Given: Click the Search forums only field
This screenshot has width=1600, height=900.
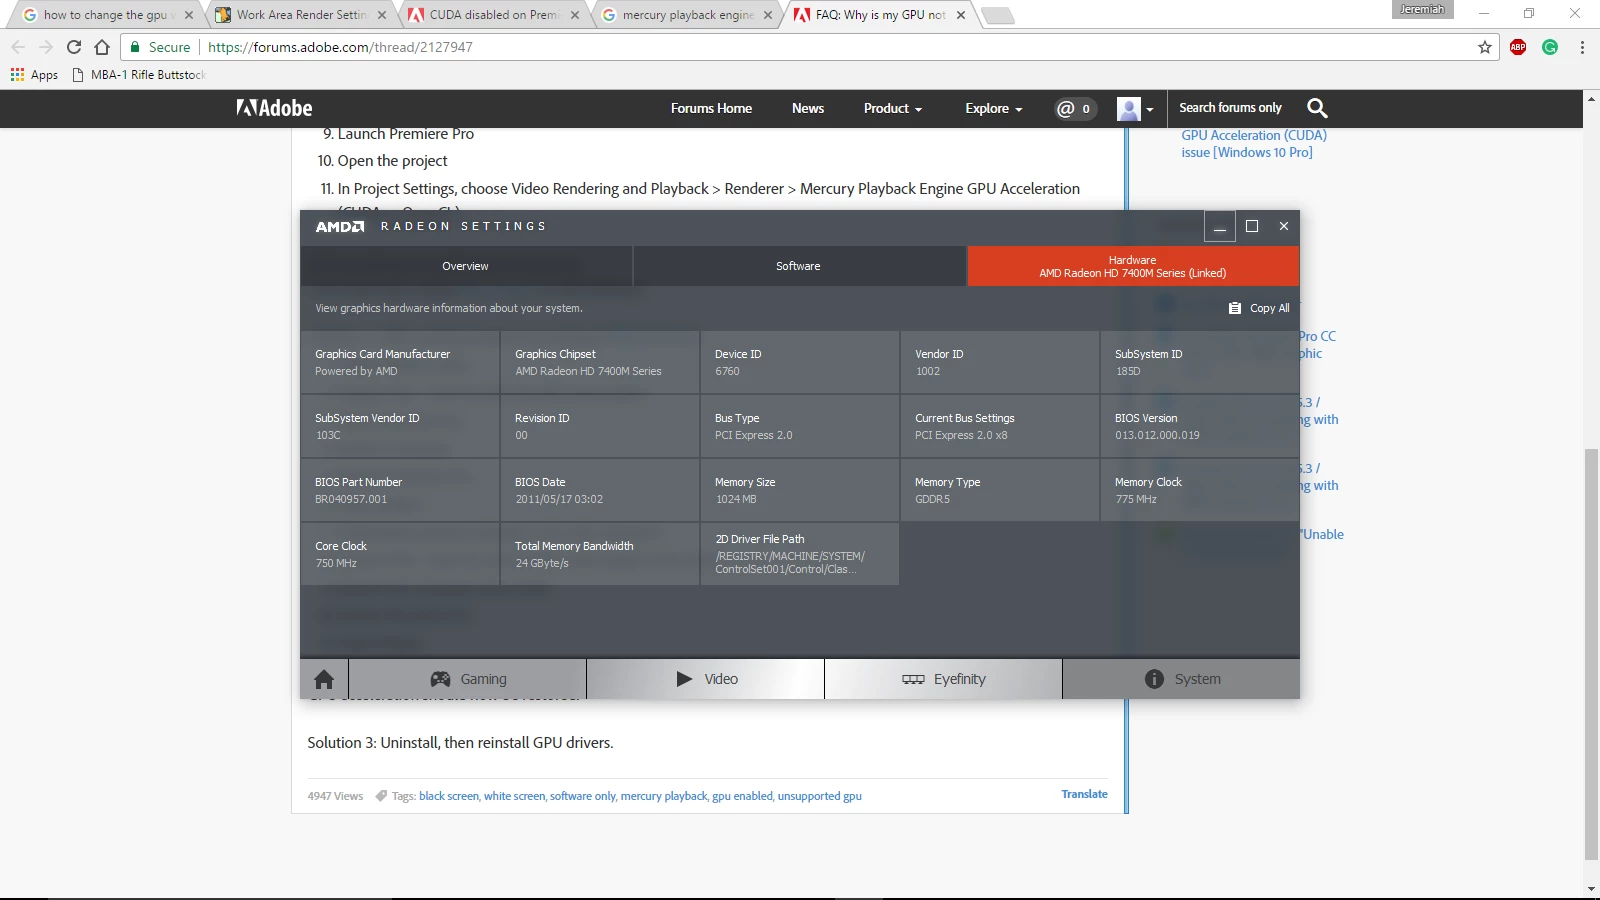Looking at the screenshot, I should [x=1230, y=108].
